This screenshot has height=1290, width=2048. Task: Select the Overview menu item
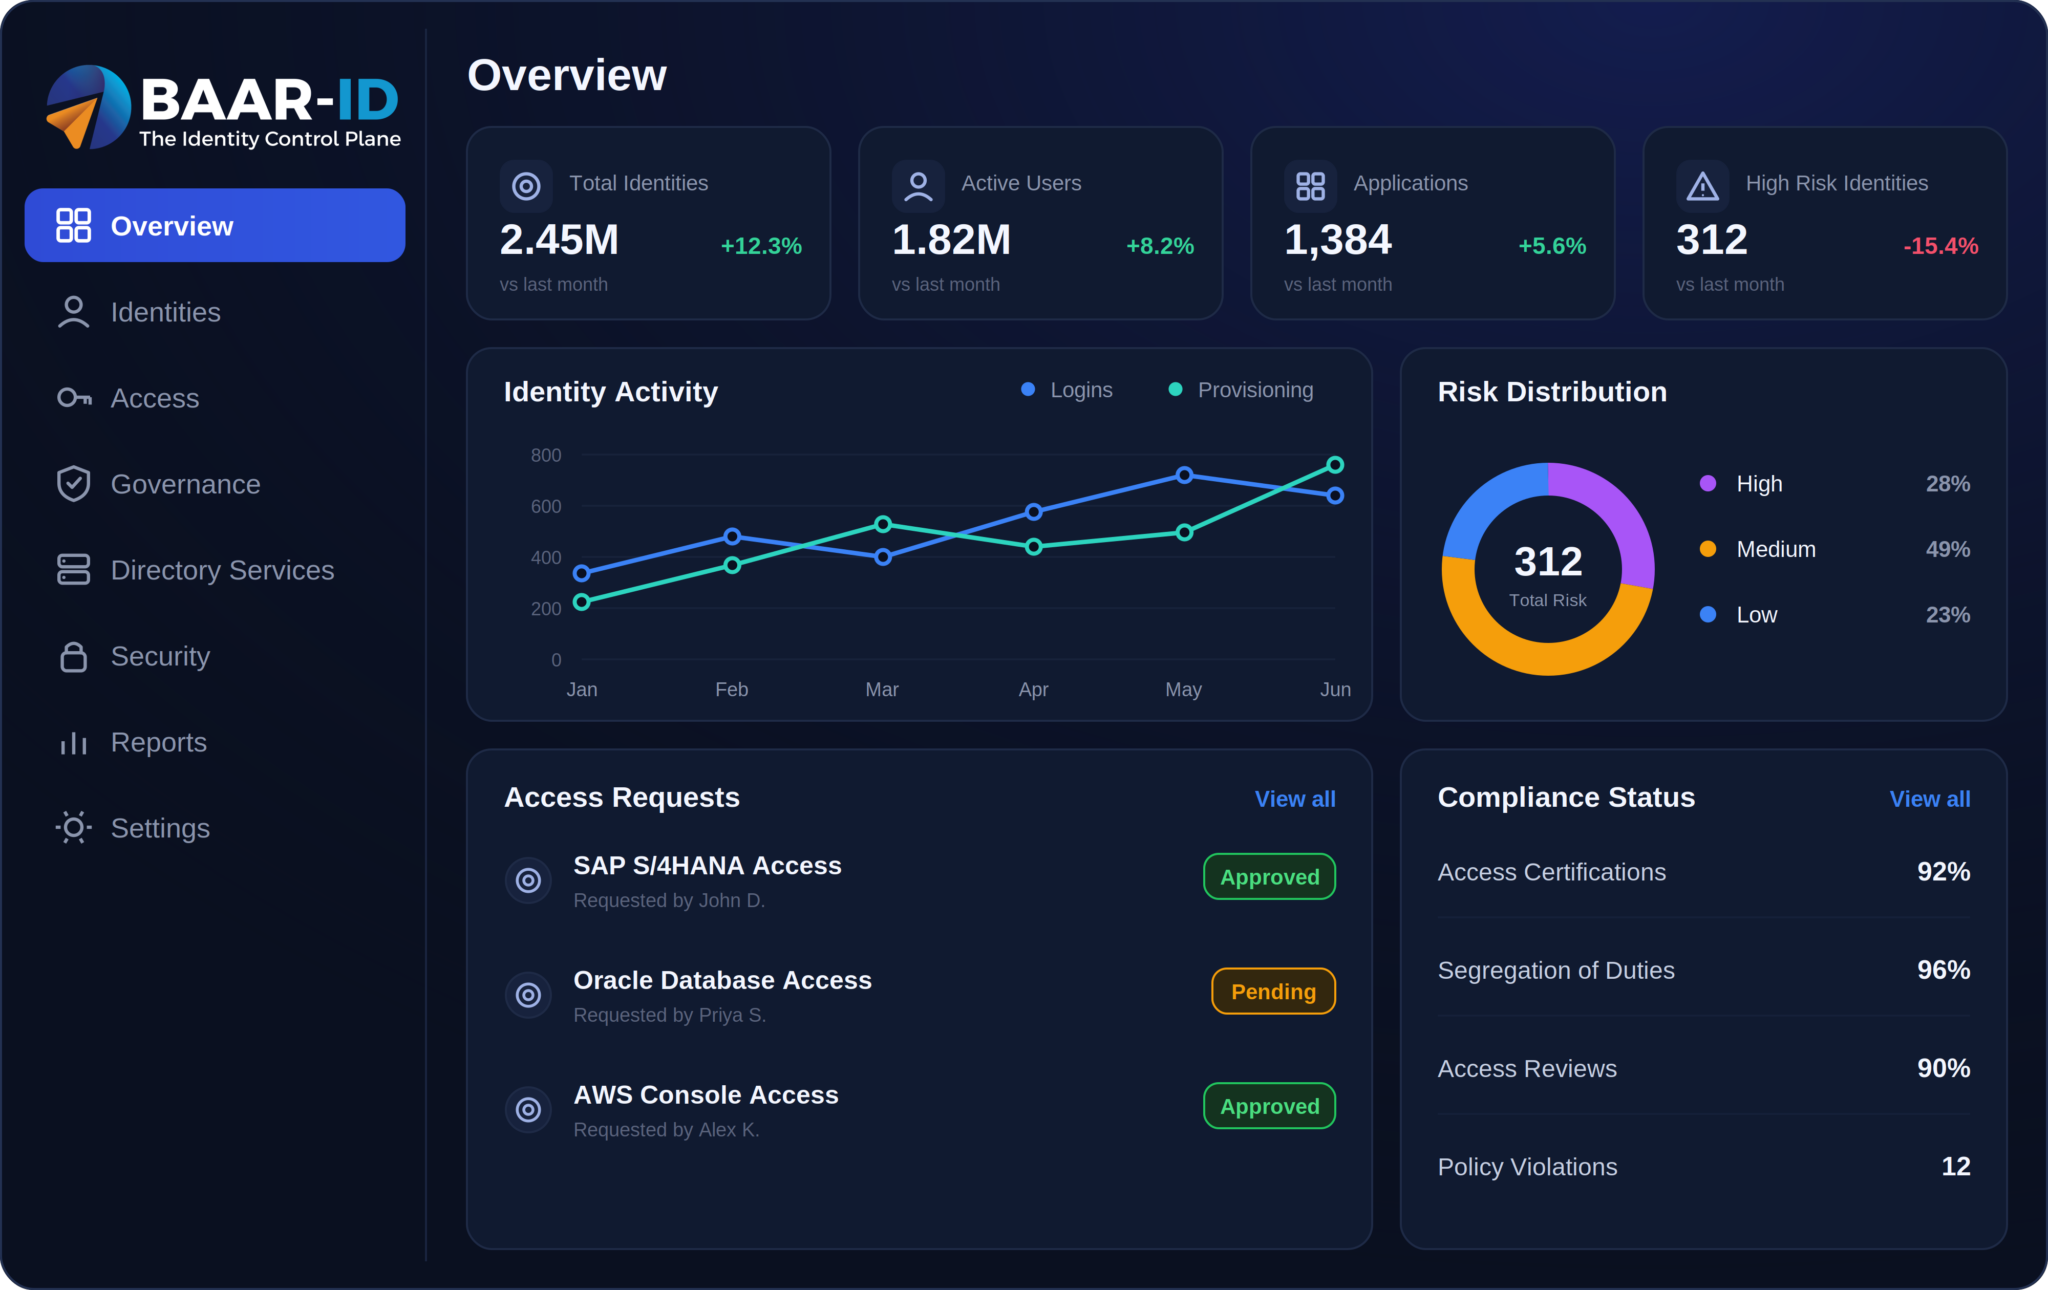[215, 226]
